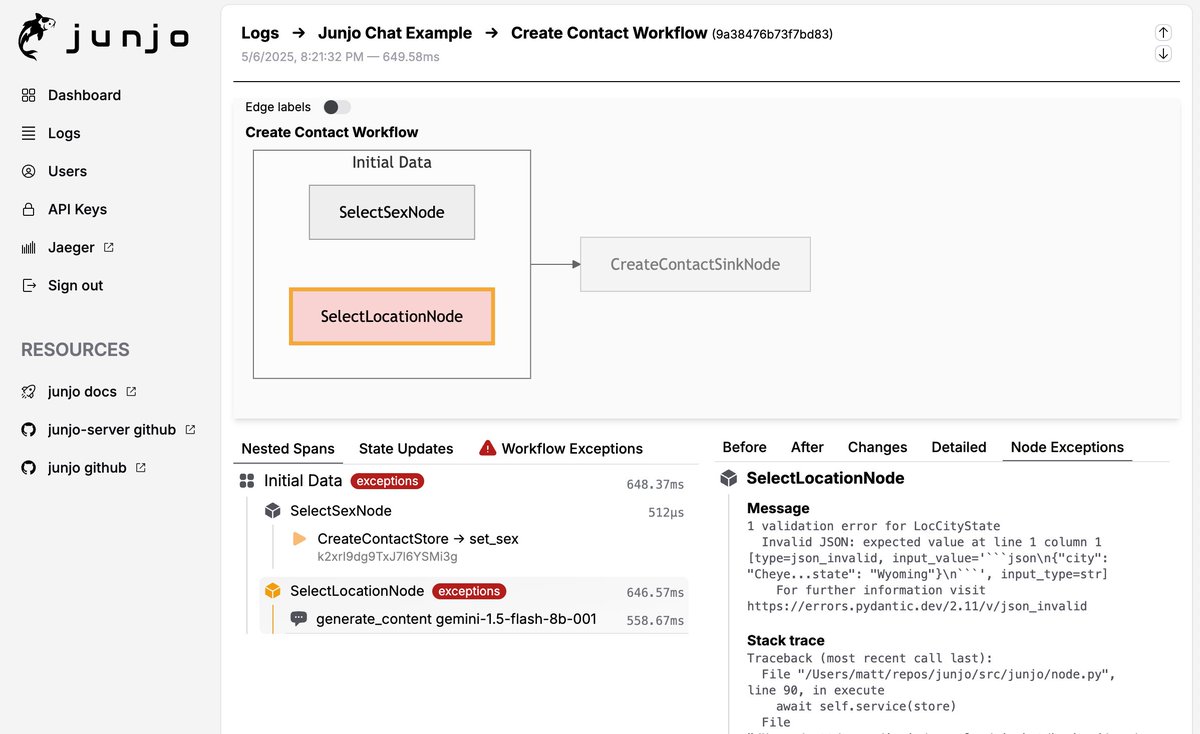
Task: Go to previous span with up arrow
Action: [x=1163, y=32]
